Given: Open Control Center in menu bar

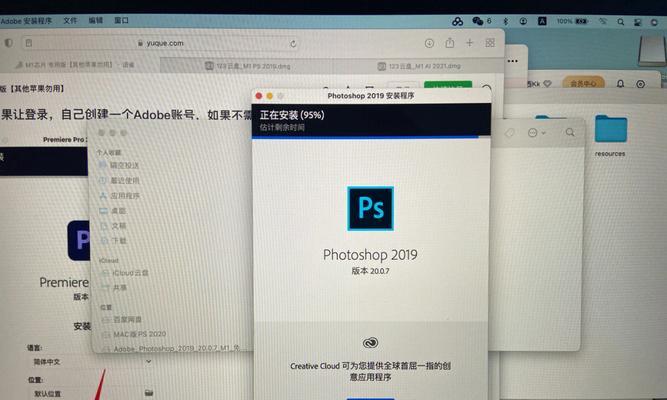Looking at the screenshot, I should [x=637, y=22].
